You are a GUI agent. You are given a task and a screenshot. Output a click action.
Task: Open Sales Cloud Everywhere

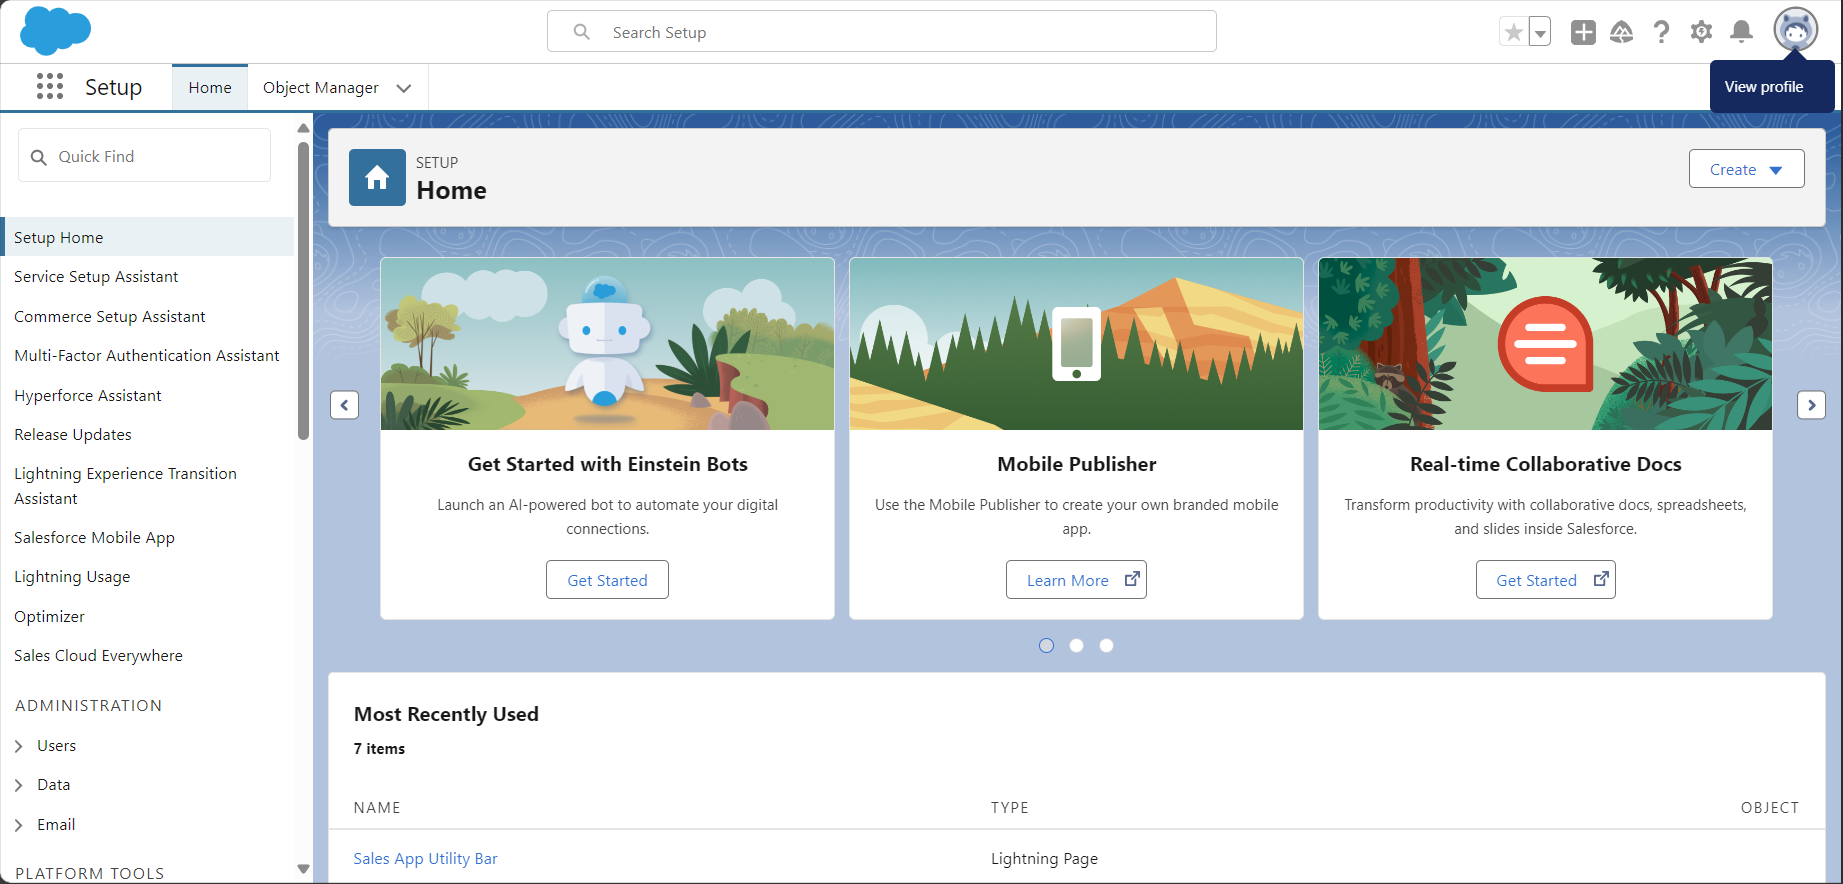point(98,656)
